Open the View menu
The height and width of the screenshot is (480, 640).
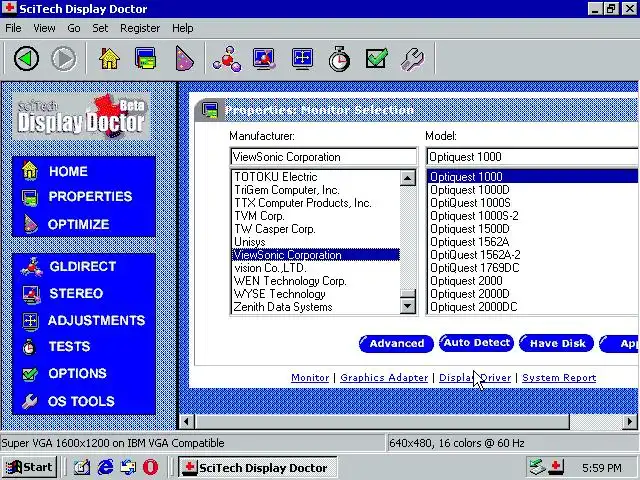click(44, 28)
